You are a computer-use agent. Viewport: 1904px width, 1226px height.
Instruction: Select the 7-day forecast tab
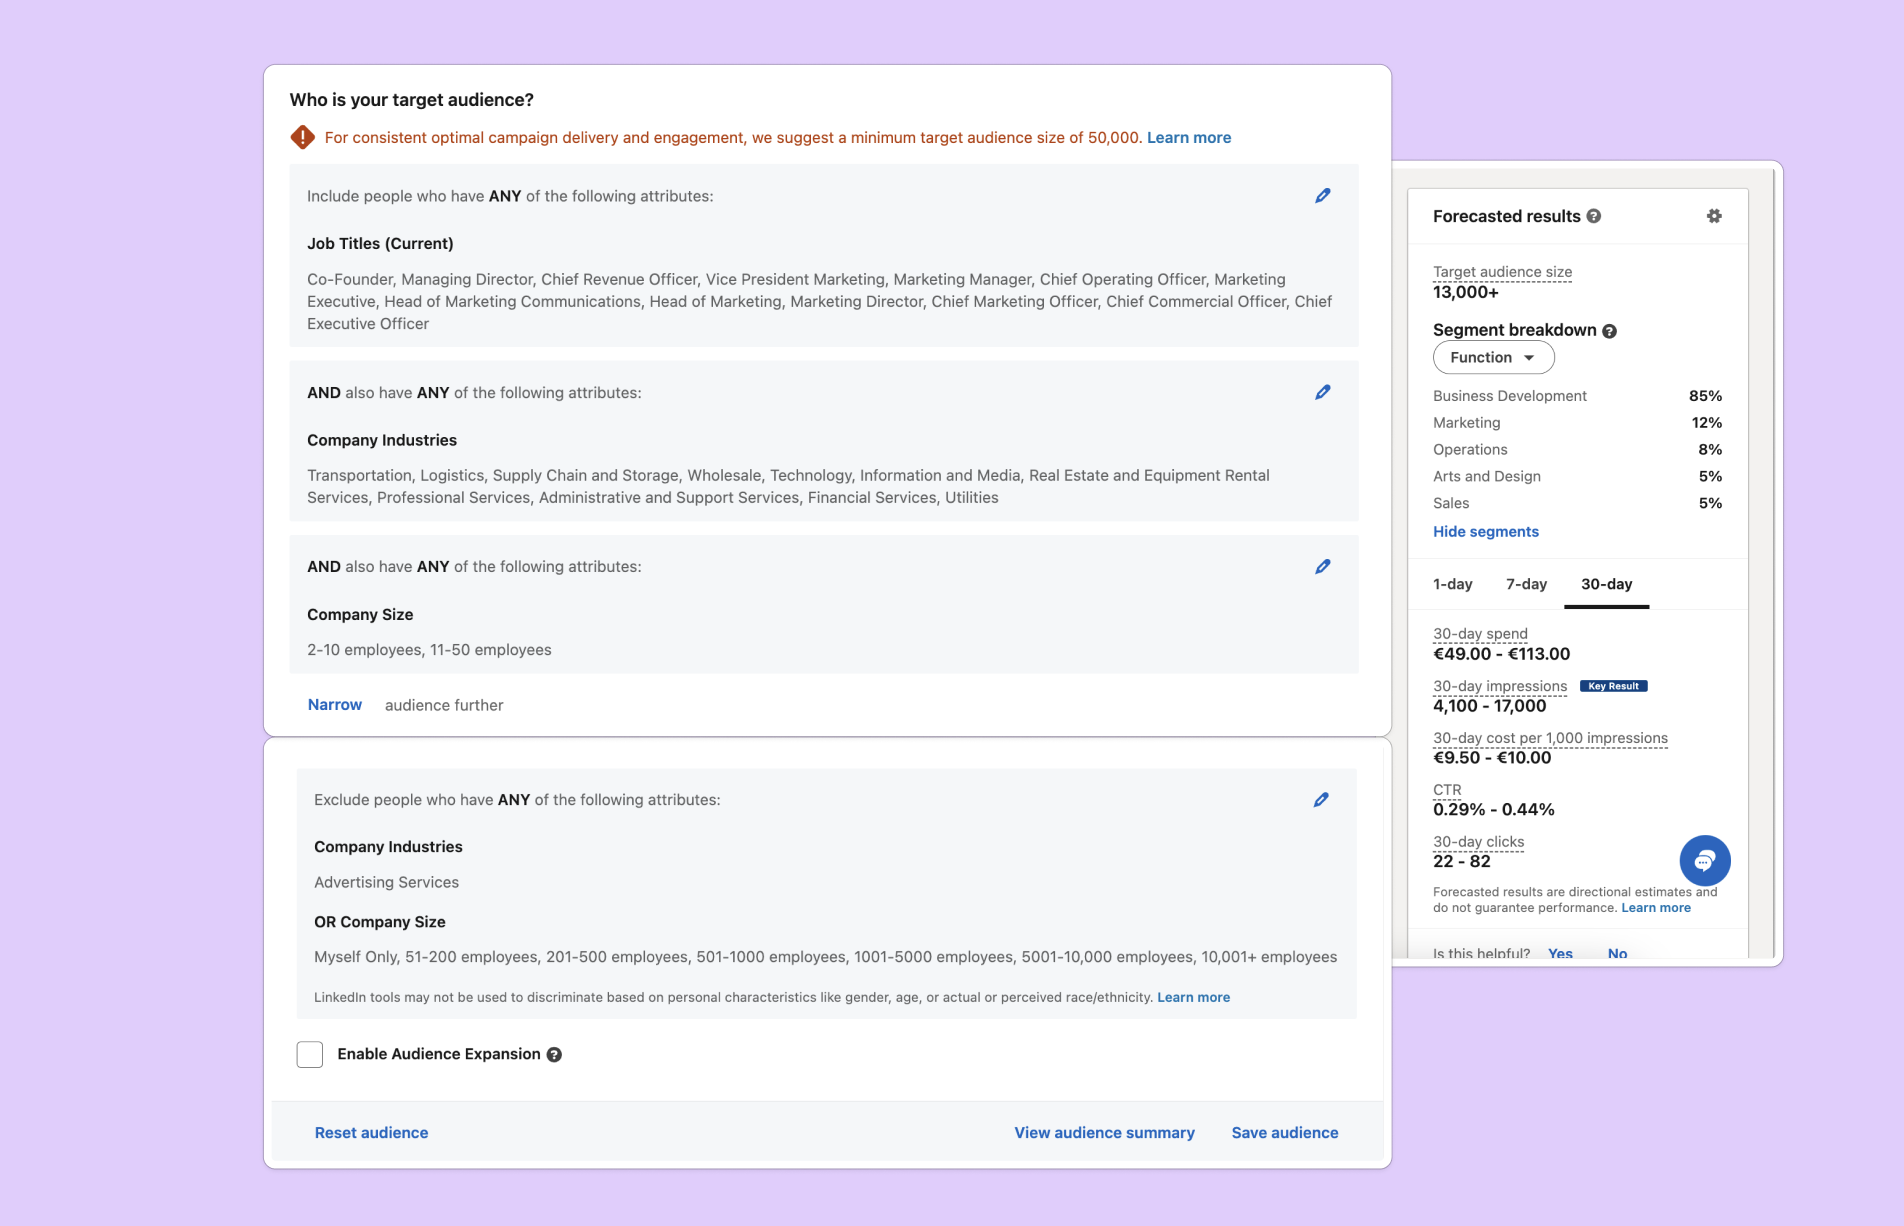[1526, 584]
